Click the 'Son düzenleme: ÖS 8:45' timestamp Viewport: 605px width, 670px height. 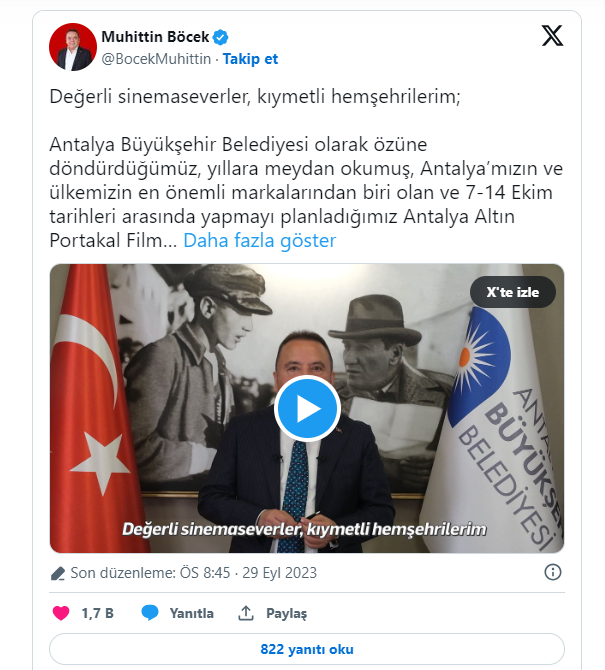click(150, 573)
